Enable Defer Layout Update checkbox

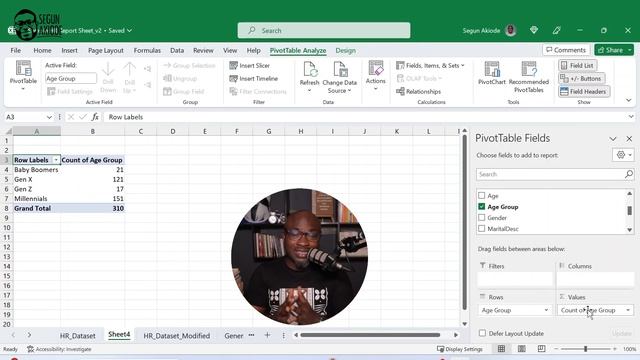[482, 333]
